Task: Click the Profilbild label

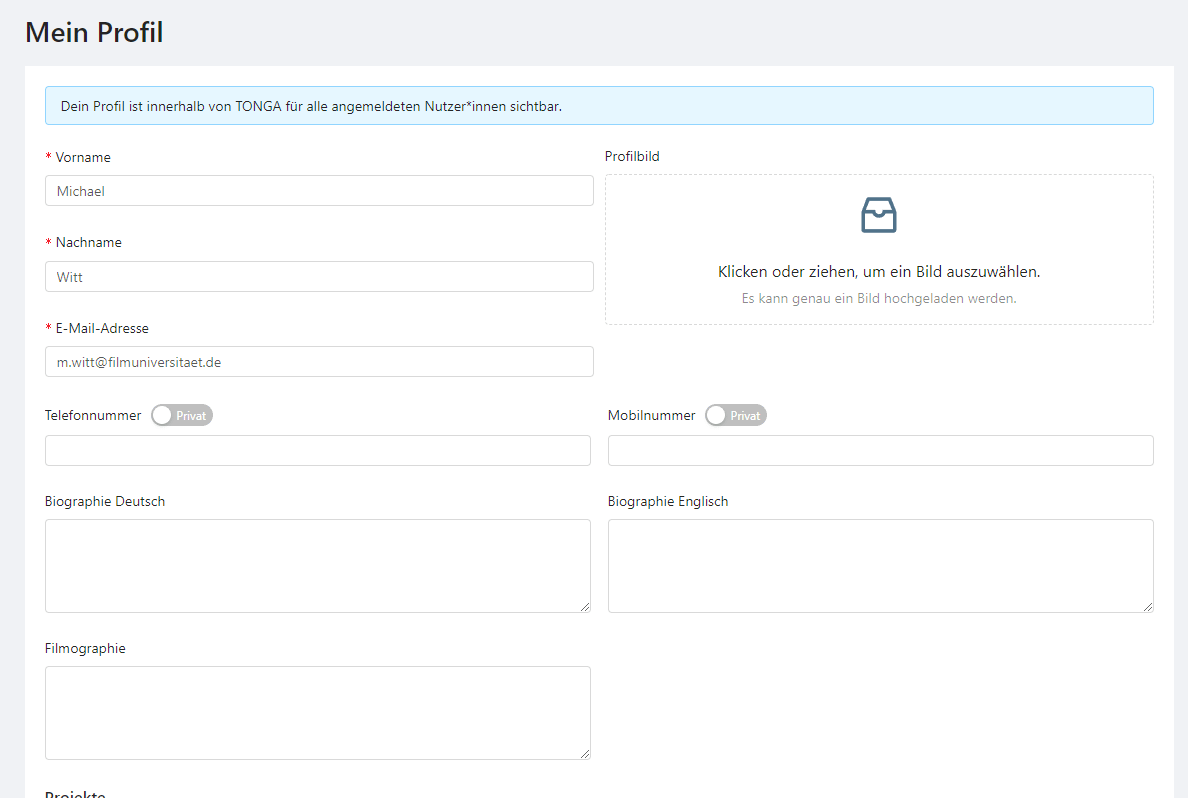Action: point(632,156)
